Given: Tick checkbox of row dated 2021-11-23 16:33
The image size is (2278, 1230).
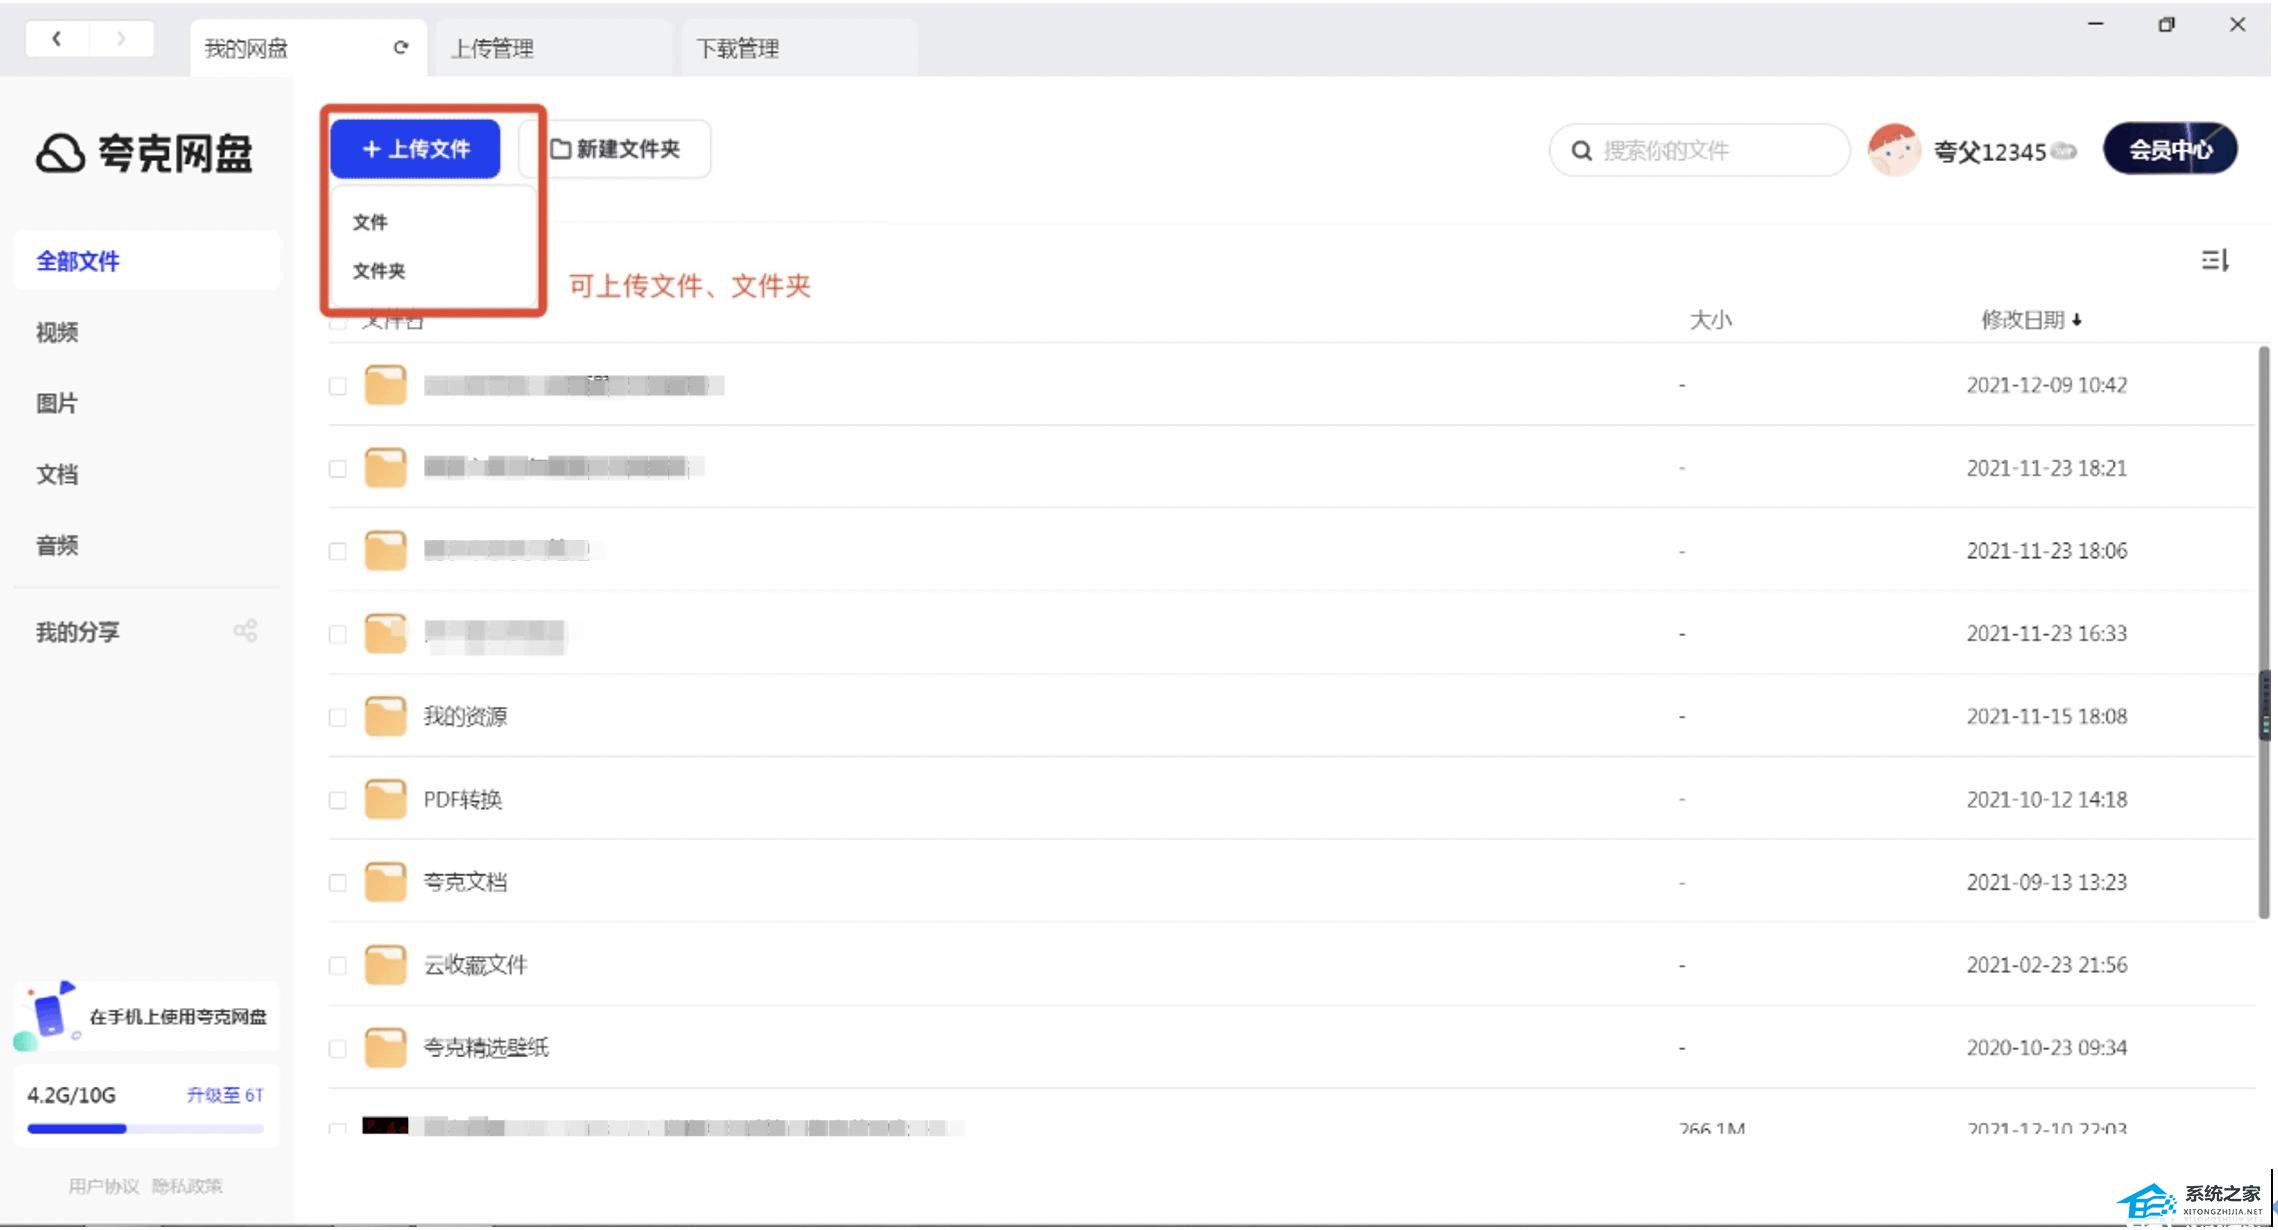Looking at the screenshot, I should (x=338, y=635).
